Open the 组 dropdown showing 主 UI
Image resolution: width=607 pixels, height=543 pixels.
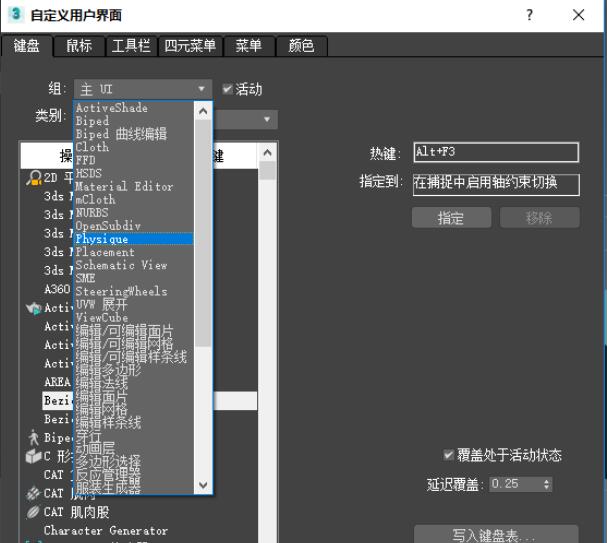(x=143, y=89)
